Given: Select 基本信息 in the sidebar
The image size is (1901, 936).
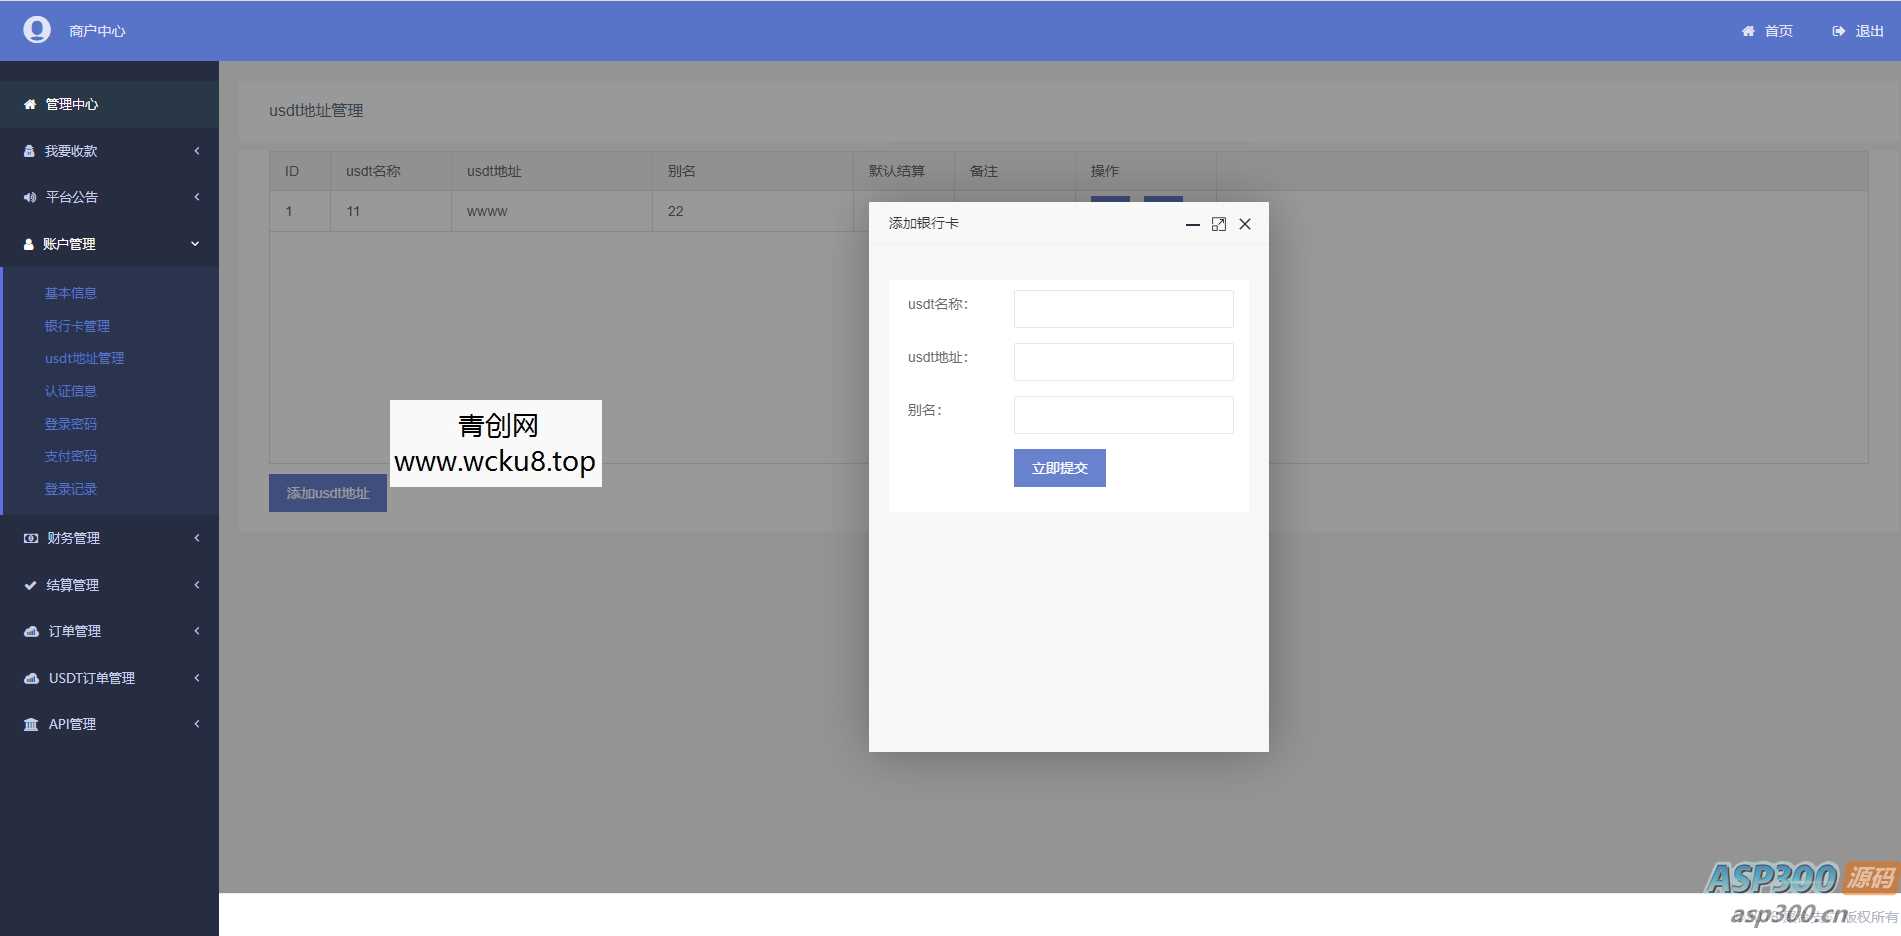Looking at the screenshot, I should pyautogui.click(x=71, y=293).
